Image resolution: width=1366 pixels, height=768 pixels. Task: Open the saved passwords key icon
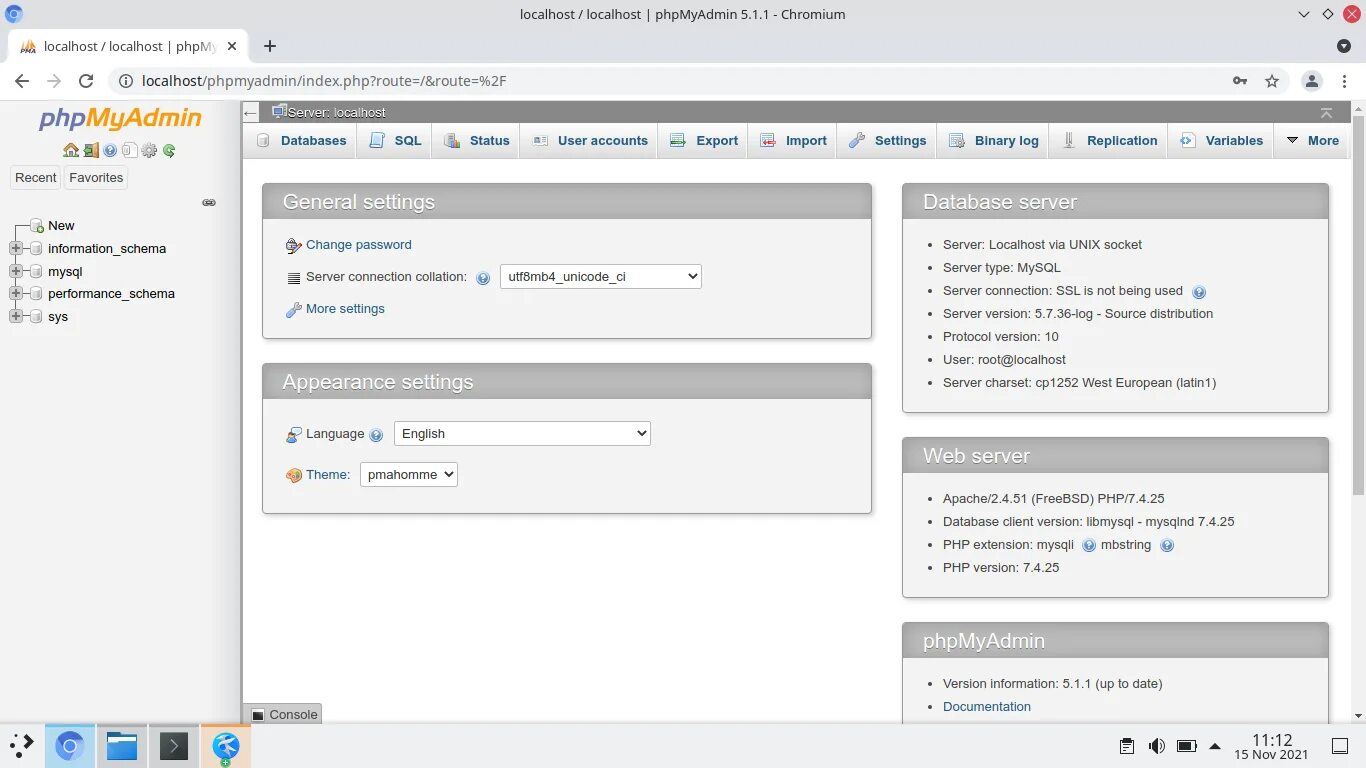pos(1240,81)
